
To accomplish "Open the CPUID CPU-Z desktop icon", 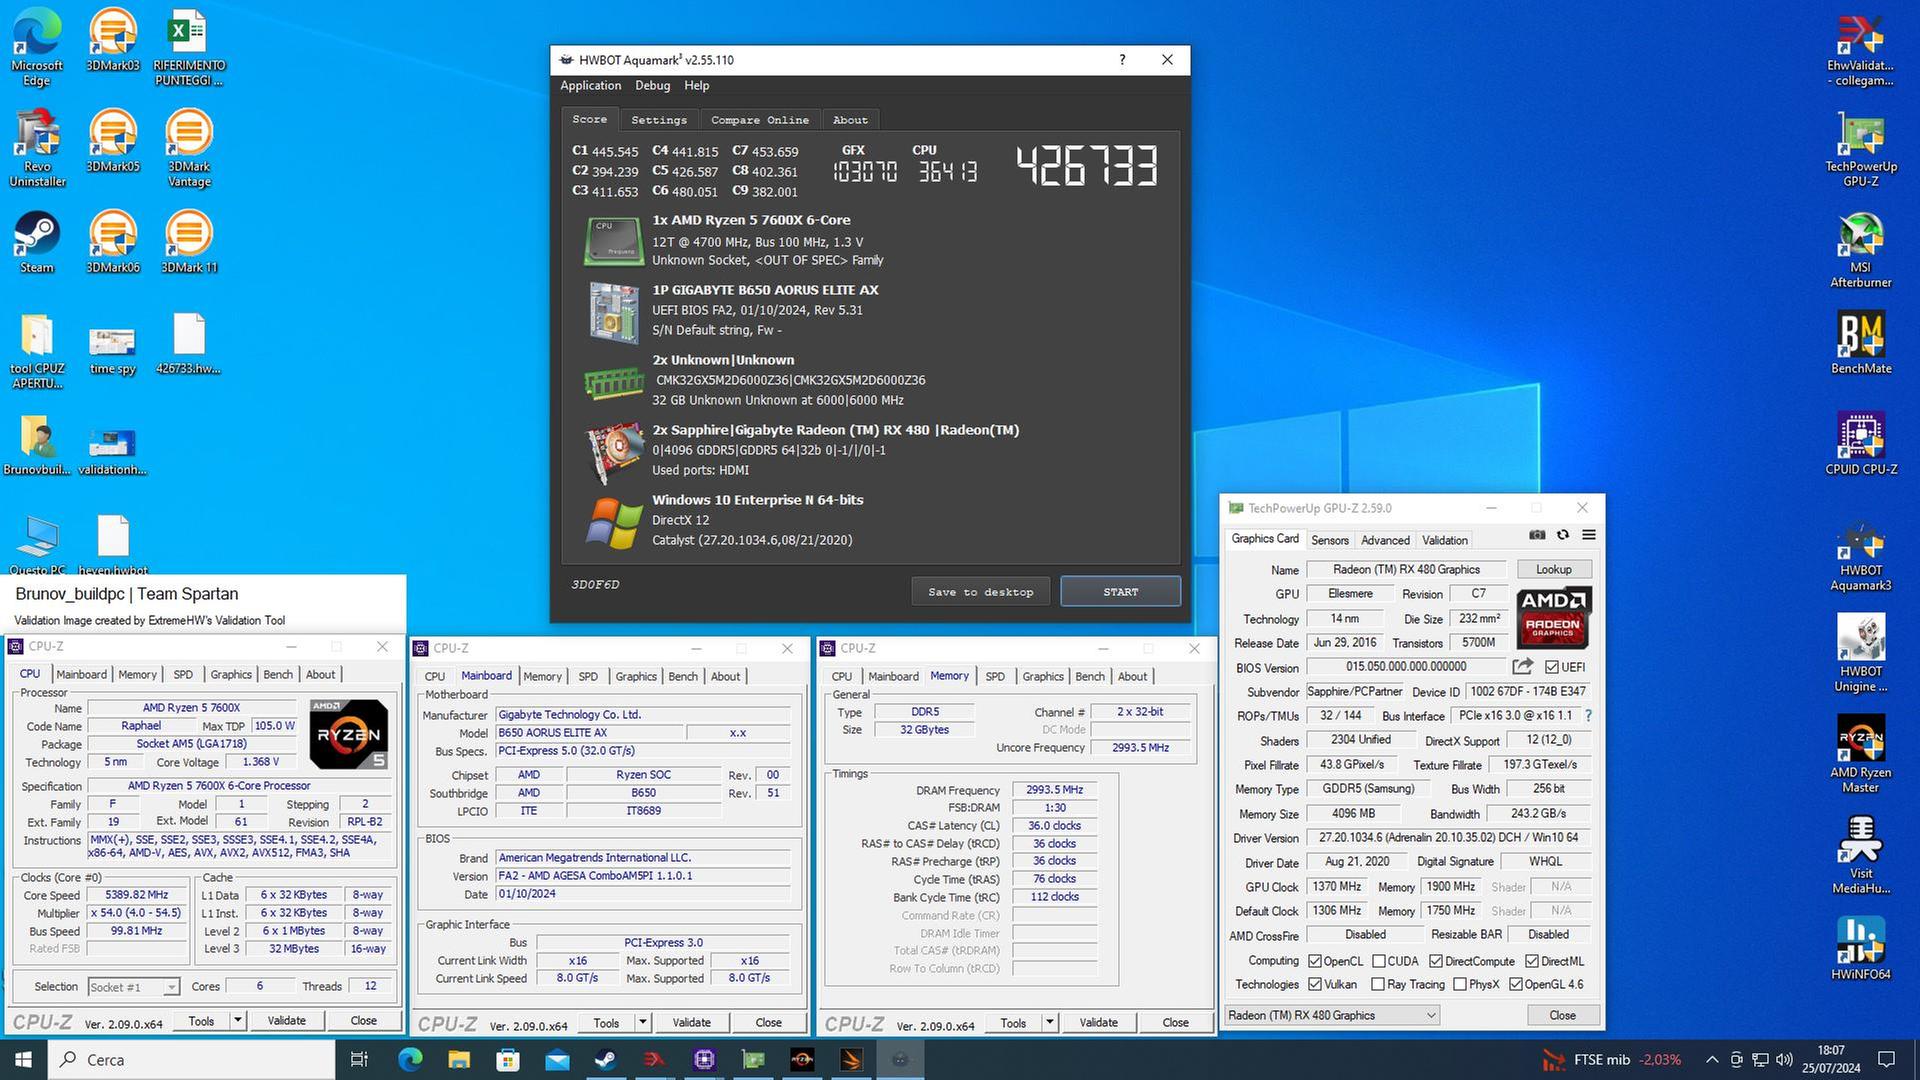I will click(x=1860, y=443).
